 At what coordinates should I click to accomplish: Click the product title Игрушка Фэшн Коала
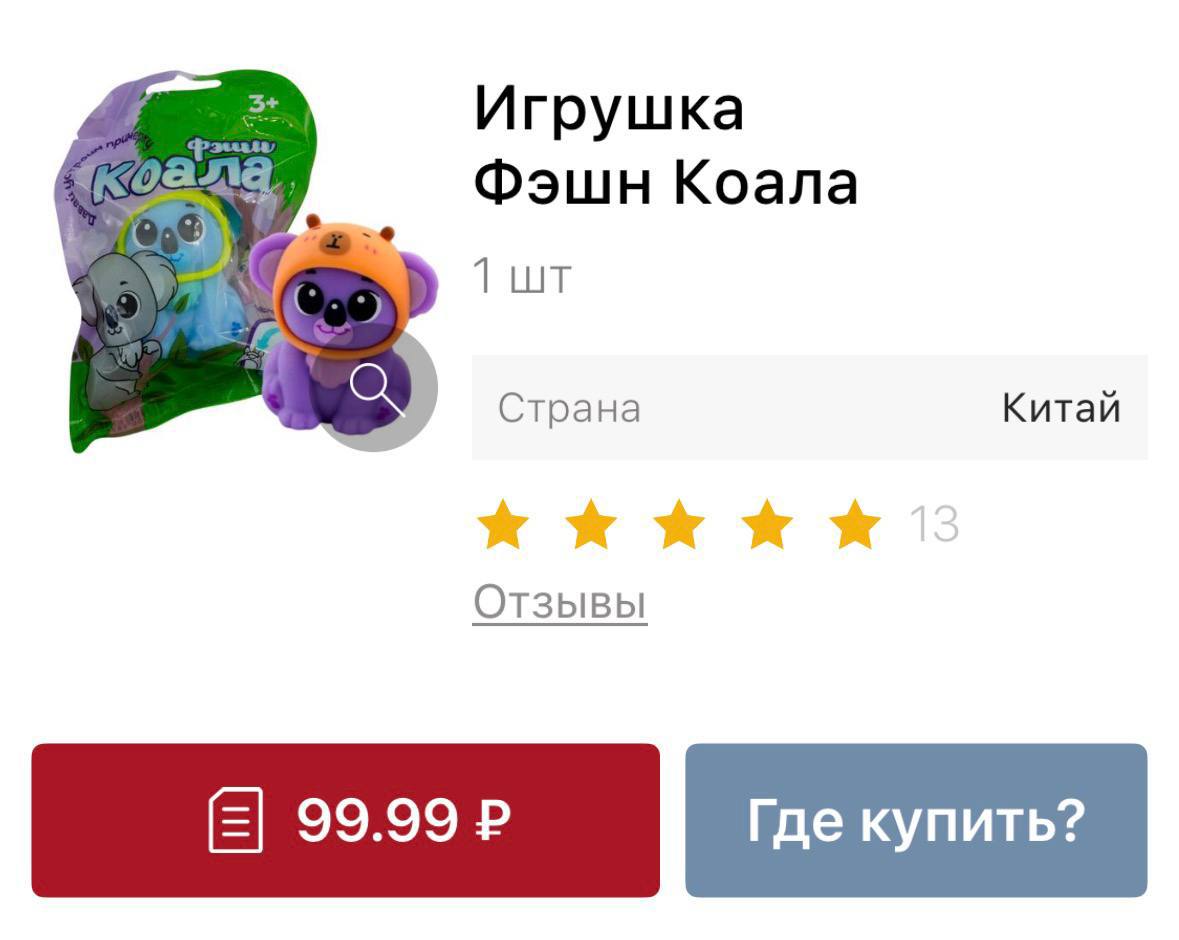(665, 147)
